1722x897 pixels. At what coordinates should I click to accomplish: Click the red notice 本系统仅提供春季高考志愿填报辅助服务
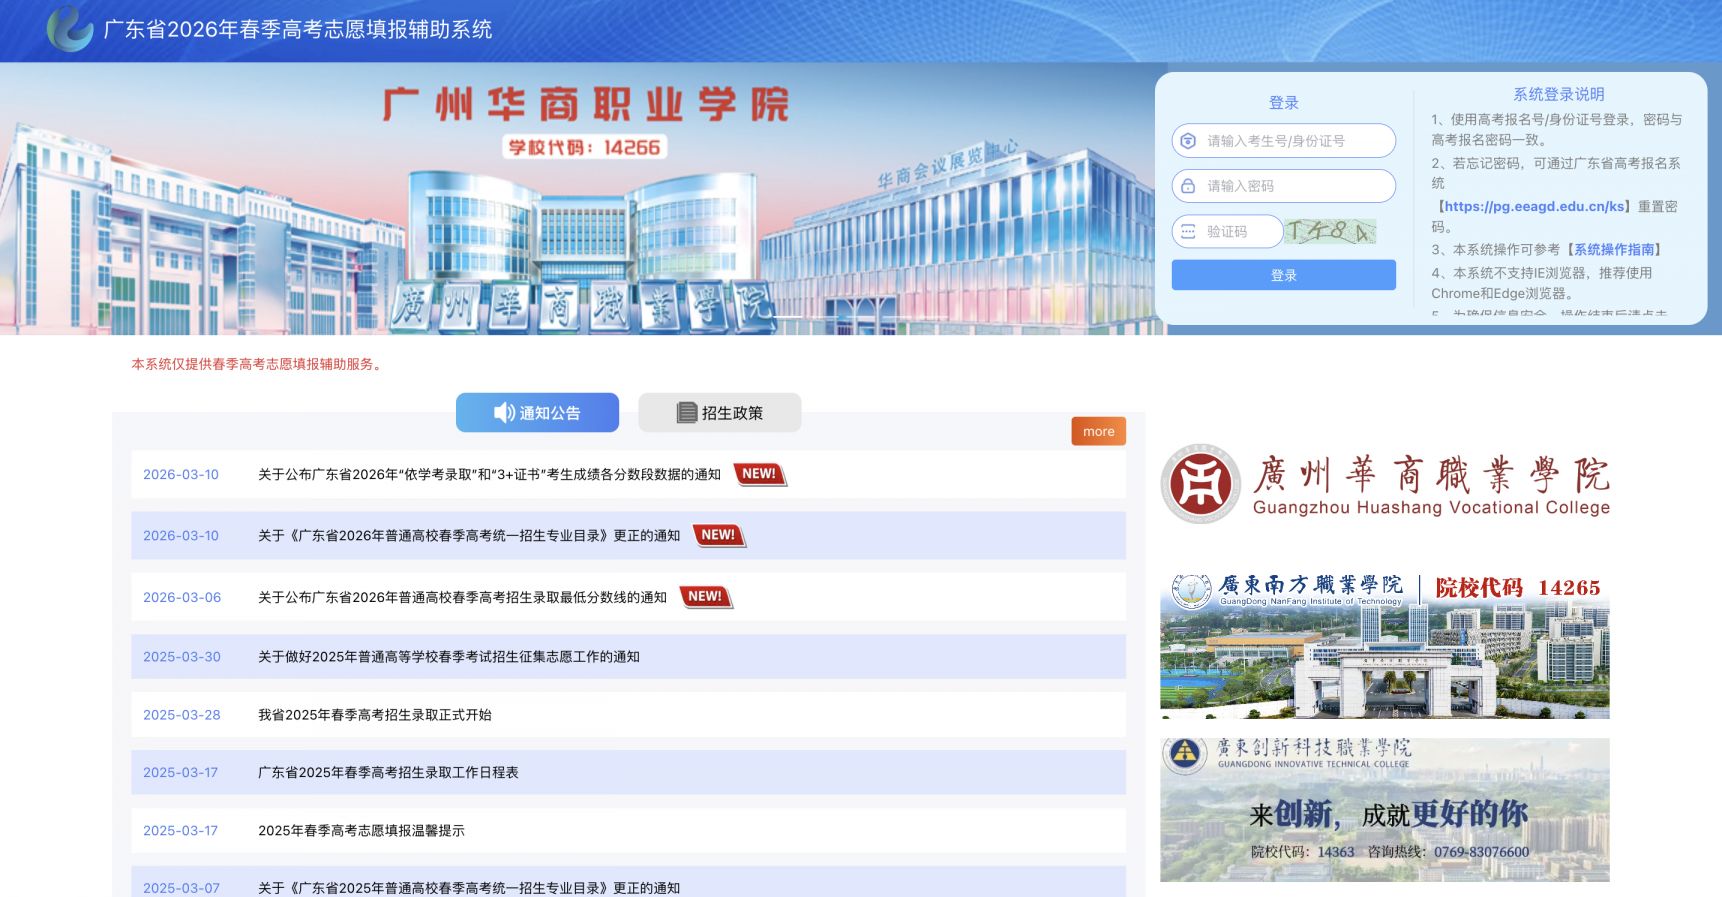coord(258,364)
